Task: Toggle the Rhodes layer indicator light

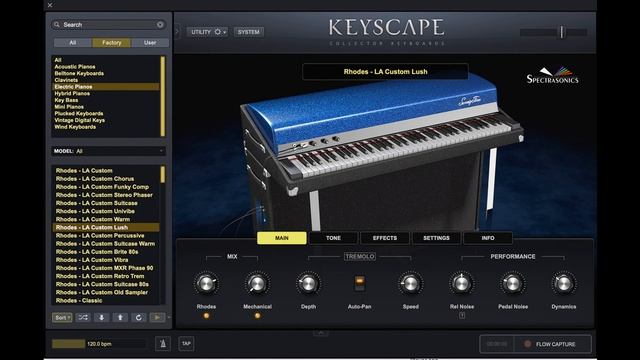Action: tap(206, 316)
